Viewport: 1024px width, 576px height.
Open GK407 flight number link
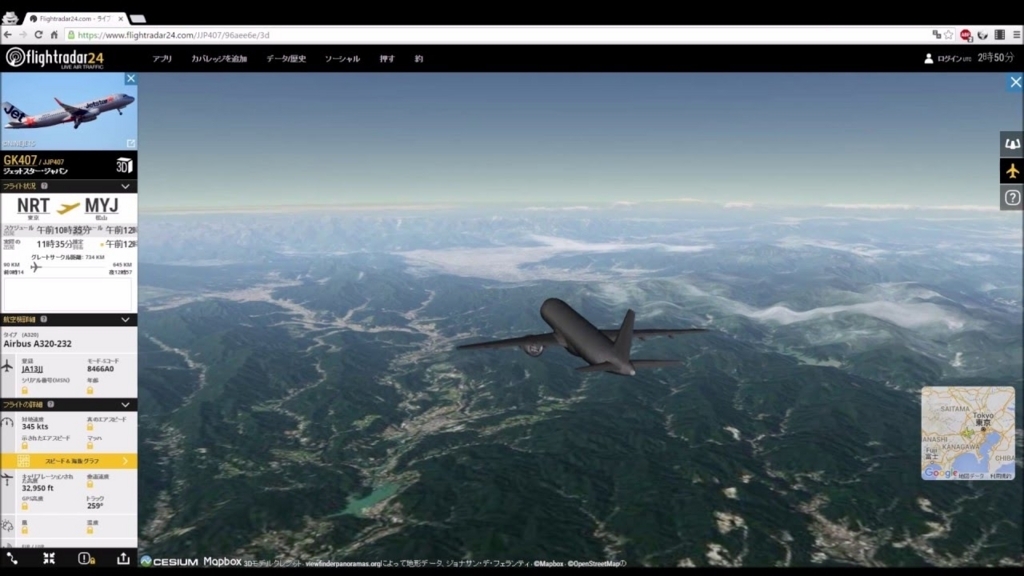[x=20, y=160]
